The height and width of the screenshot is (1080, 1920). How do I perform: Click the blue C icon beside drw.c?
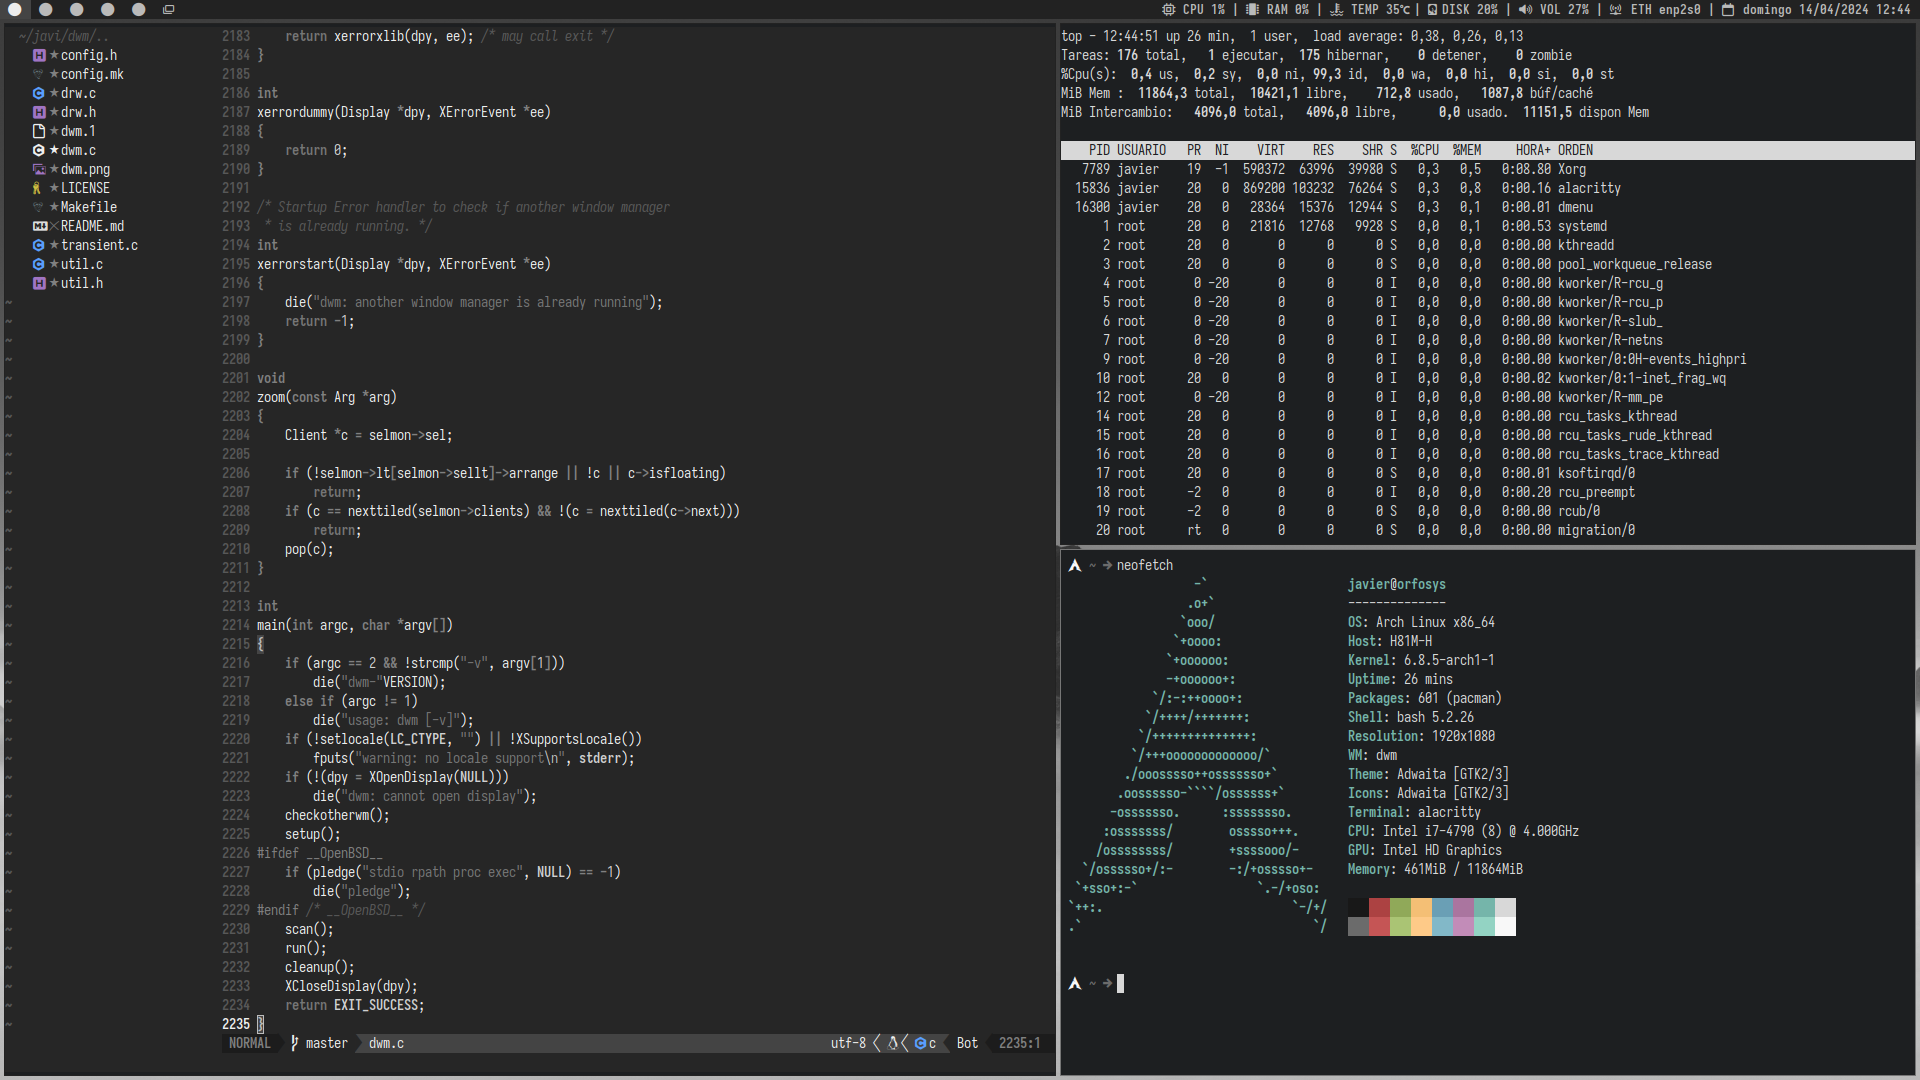[39, 93]
